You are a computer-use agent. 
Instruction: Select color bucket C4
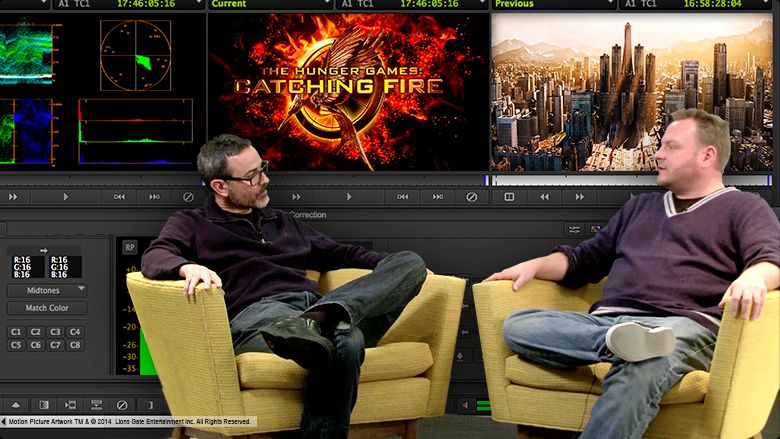(x=75, y=332)
